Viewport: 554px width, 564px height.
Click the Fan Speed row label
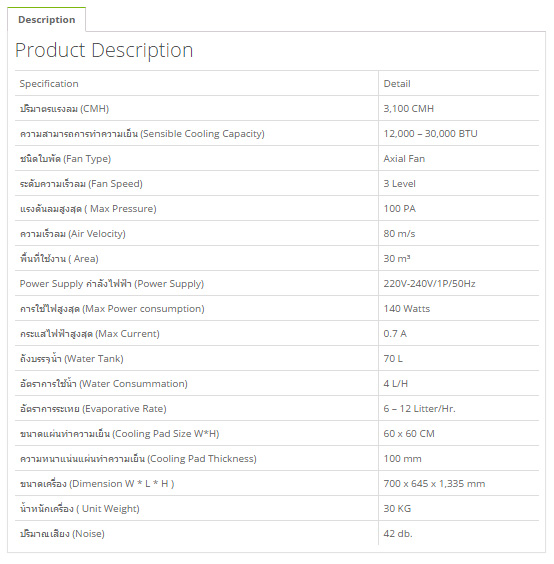(81, 183)
